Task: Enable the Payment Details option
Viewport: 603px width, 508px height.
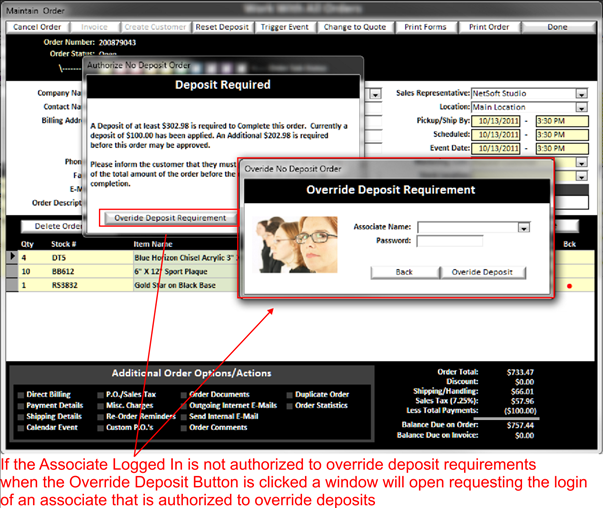Action: 22,406
